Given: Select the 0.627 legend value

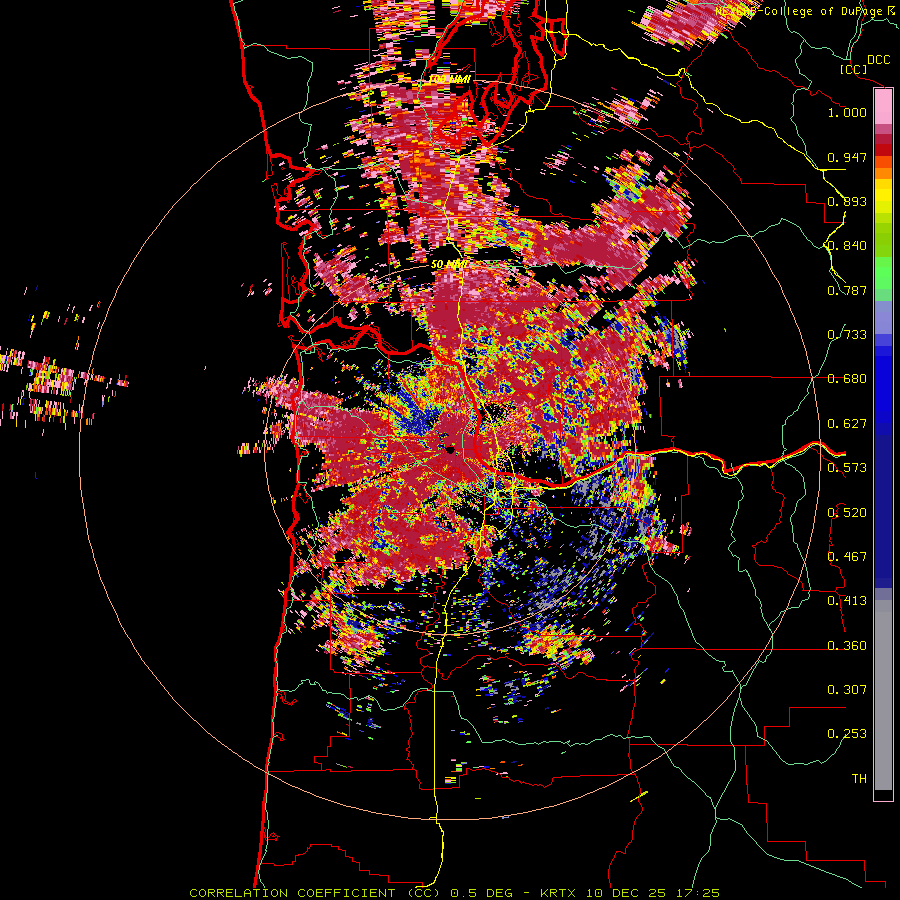Looking at the screenshot, I should (x=847, y=424).
